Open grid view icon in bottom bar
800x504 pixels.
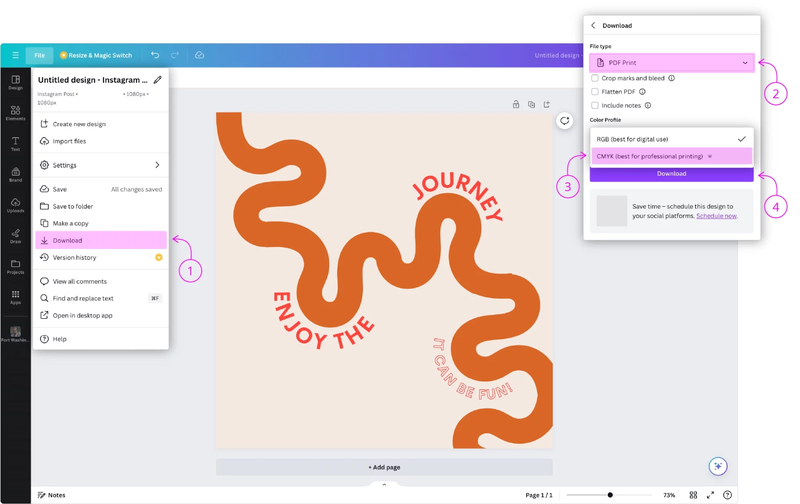(693, 495)
